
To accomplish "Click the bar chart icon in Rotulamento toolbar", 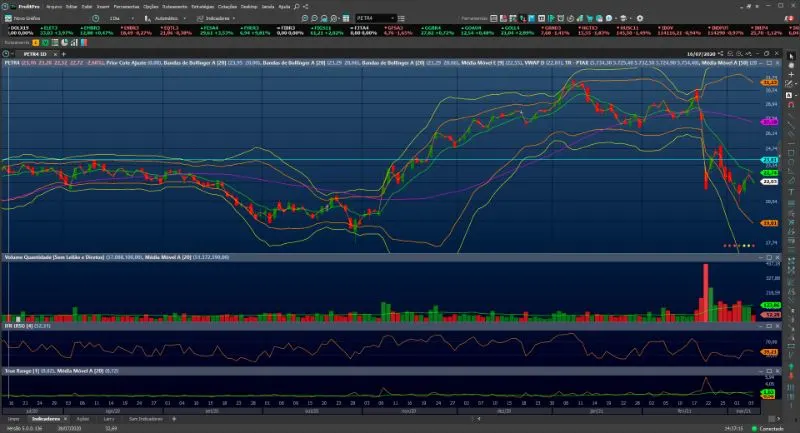I will 74,43.
